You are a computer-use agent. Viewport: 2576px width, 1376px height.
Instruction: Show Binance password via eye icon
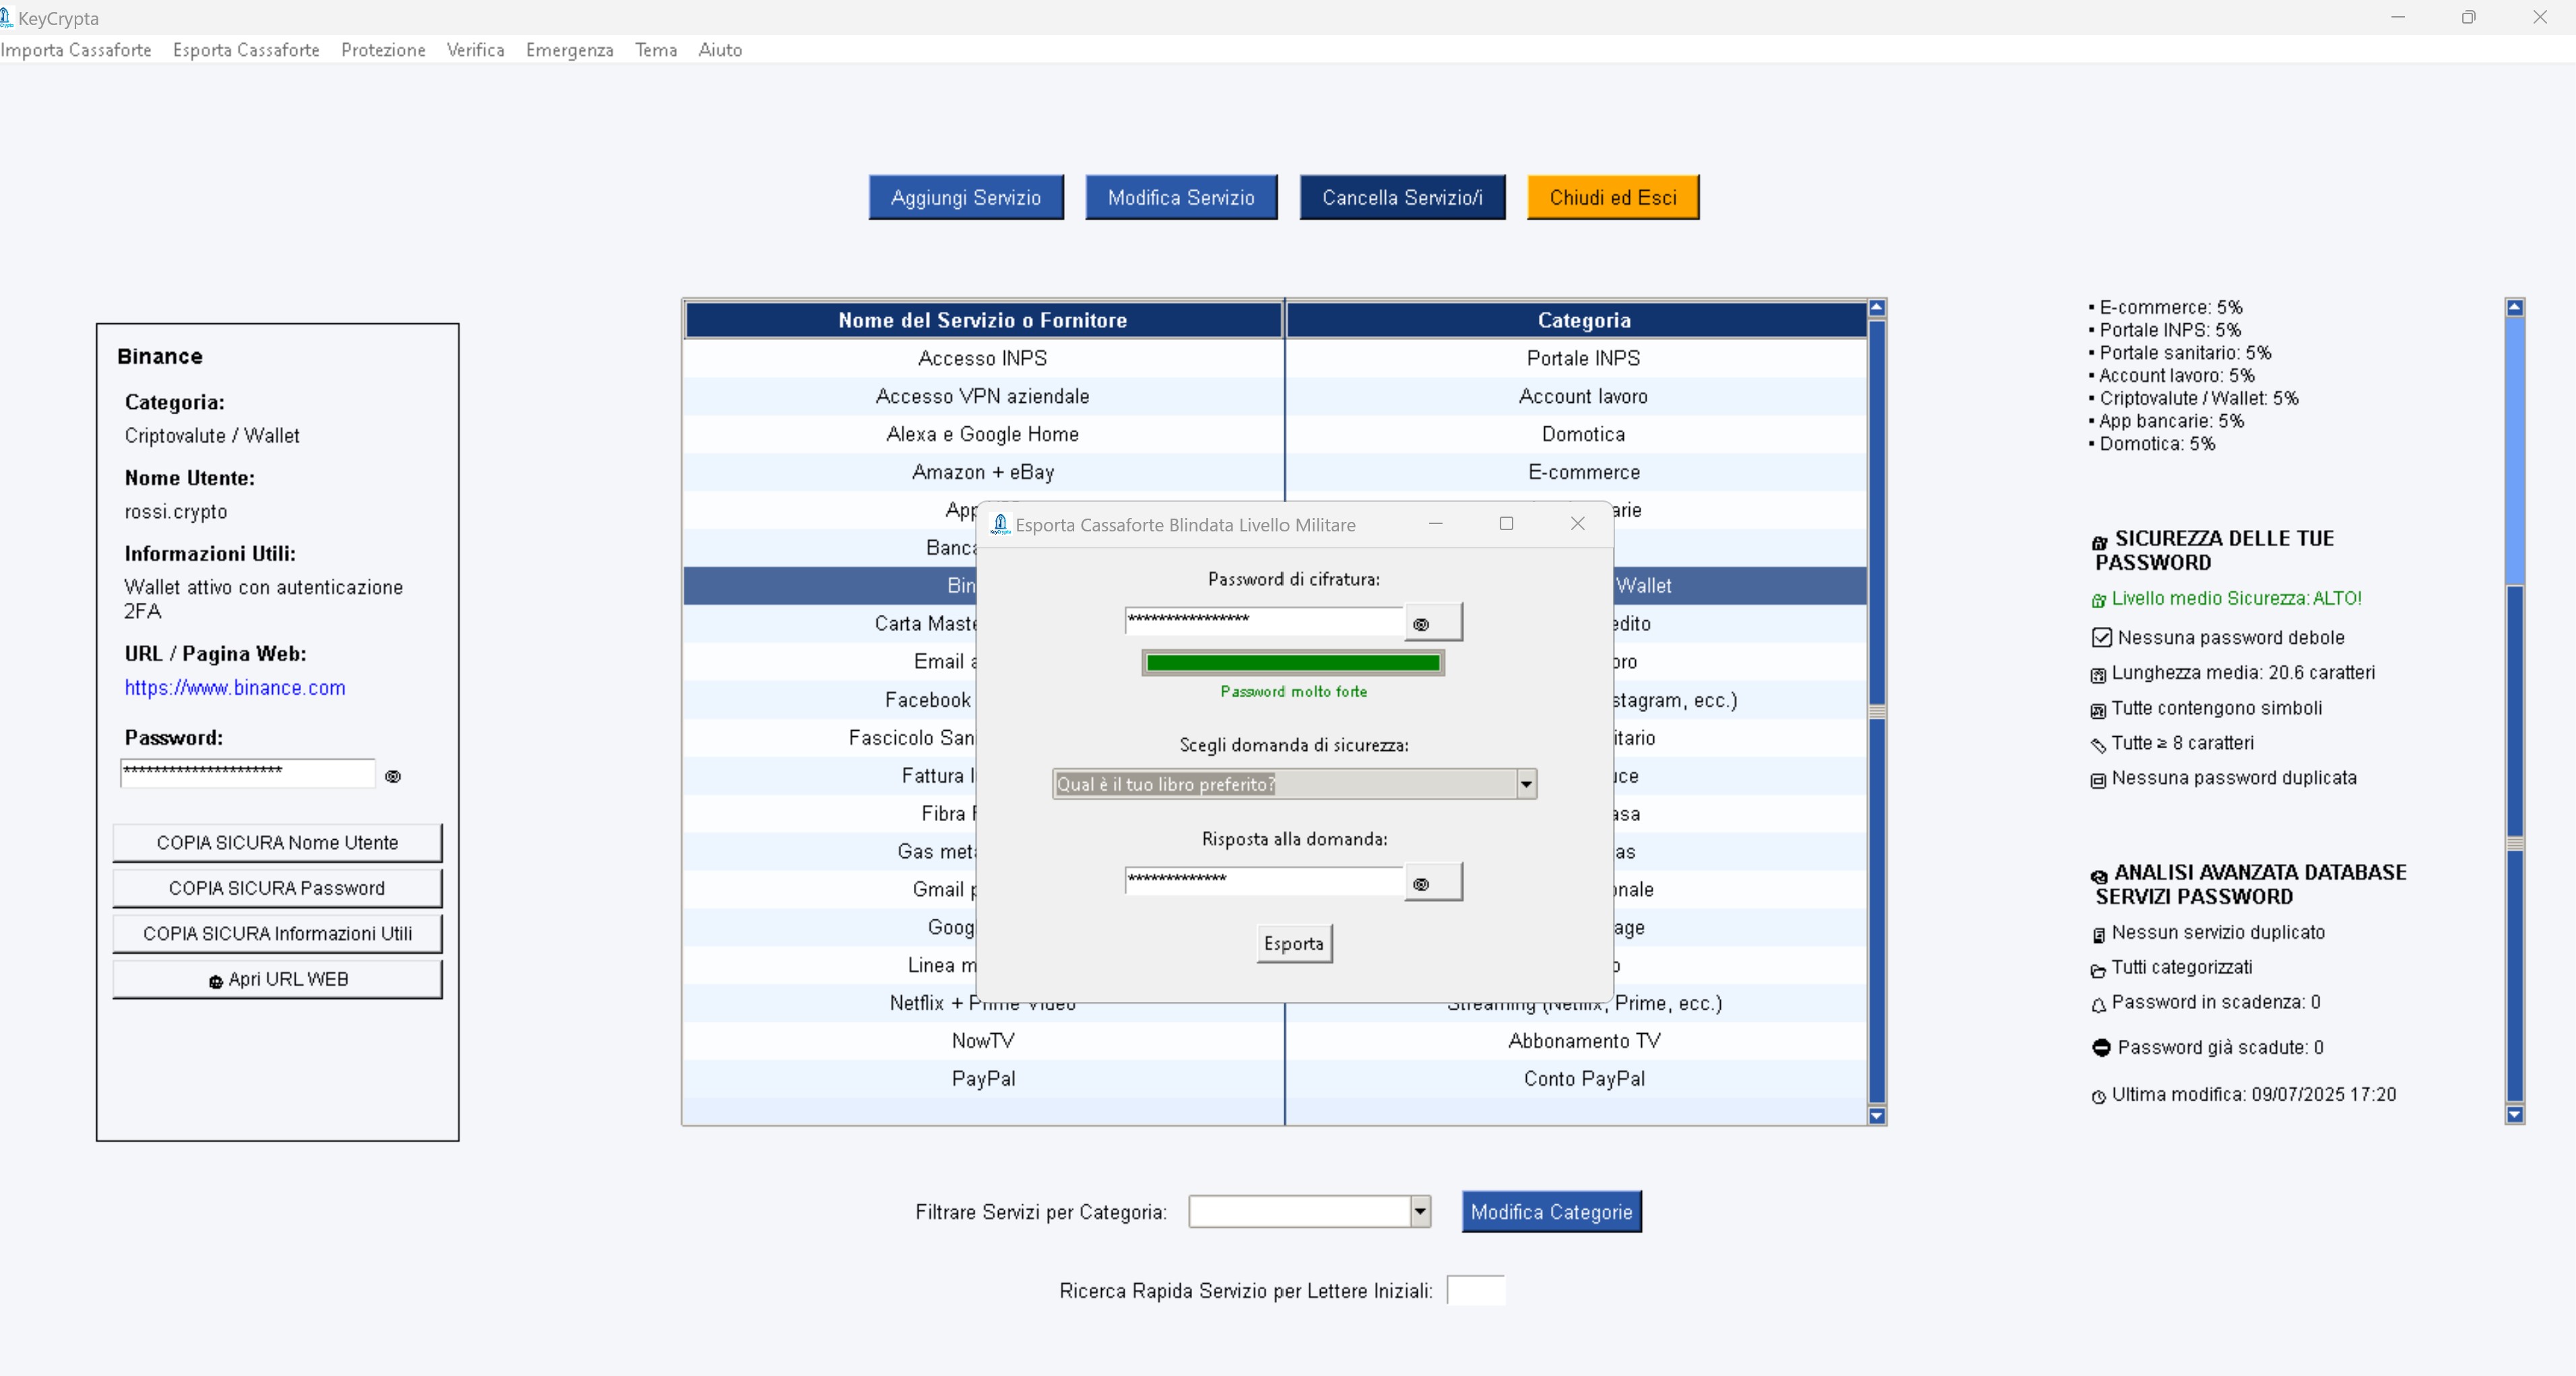pos(393,776)
